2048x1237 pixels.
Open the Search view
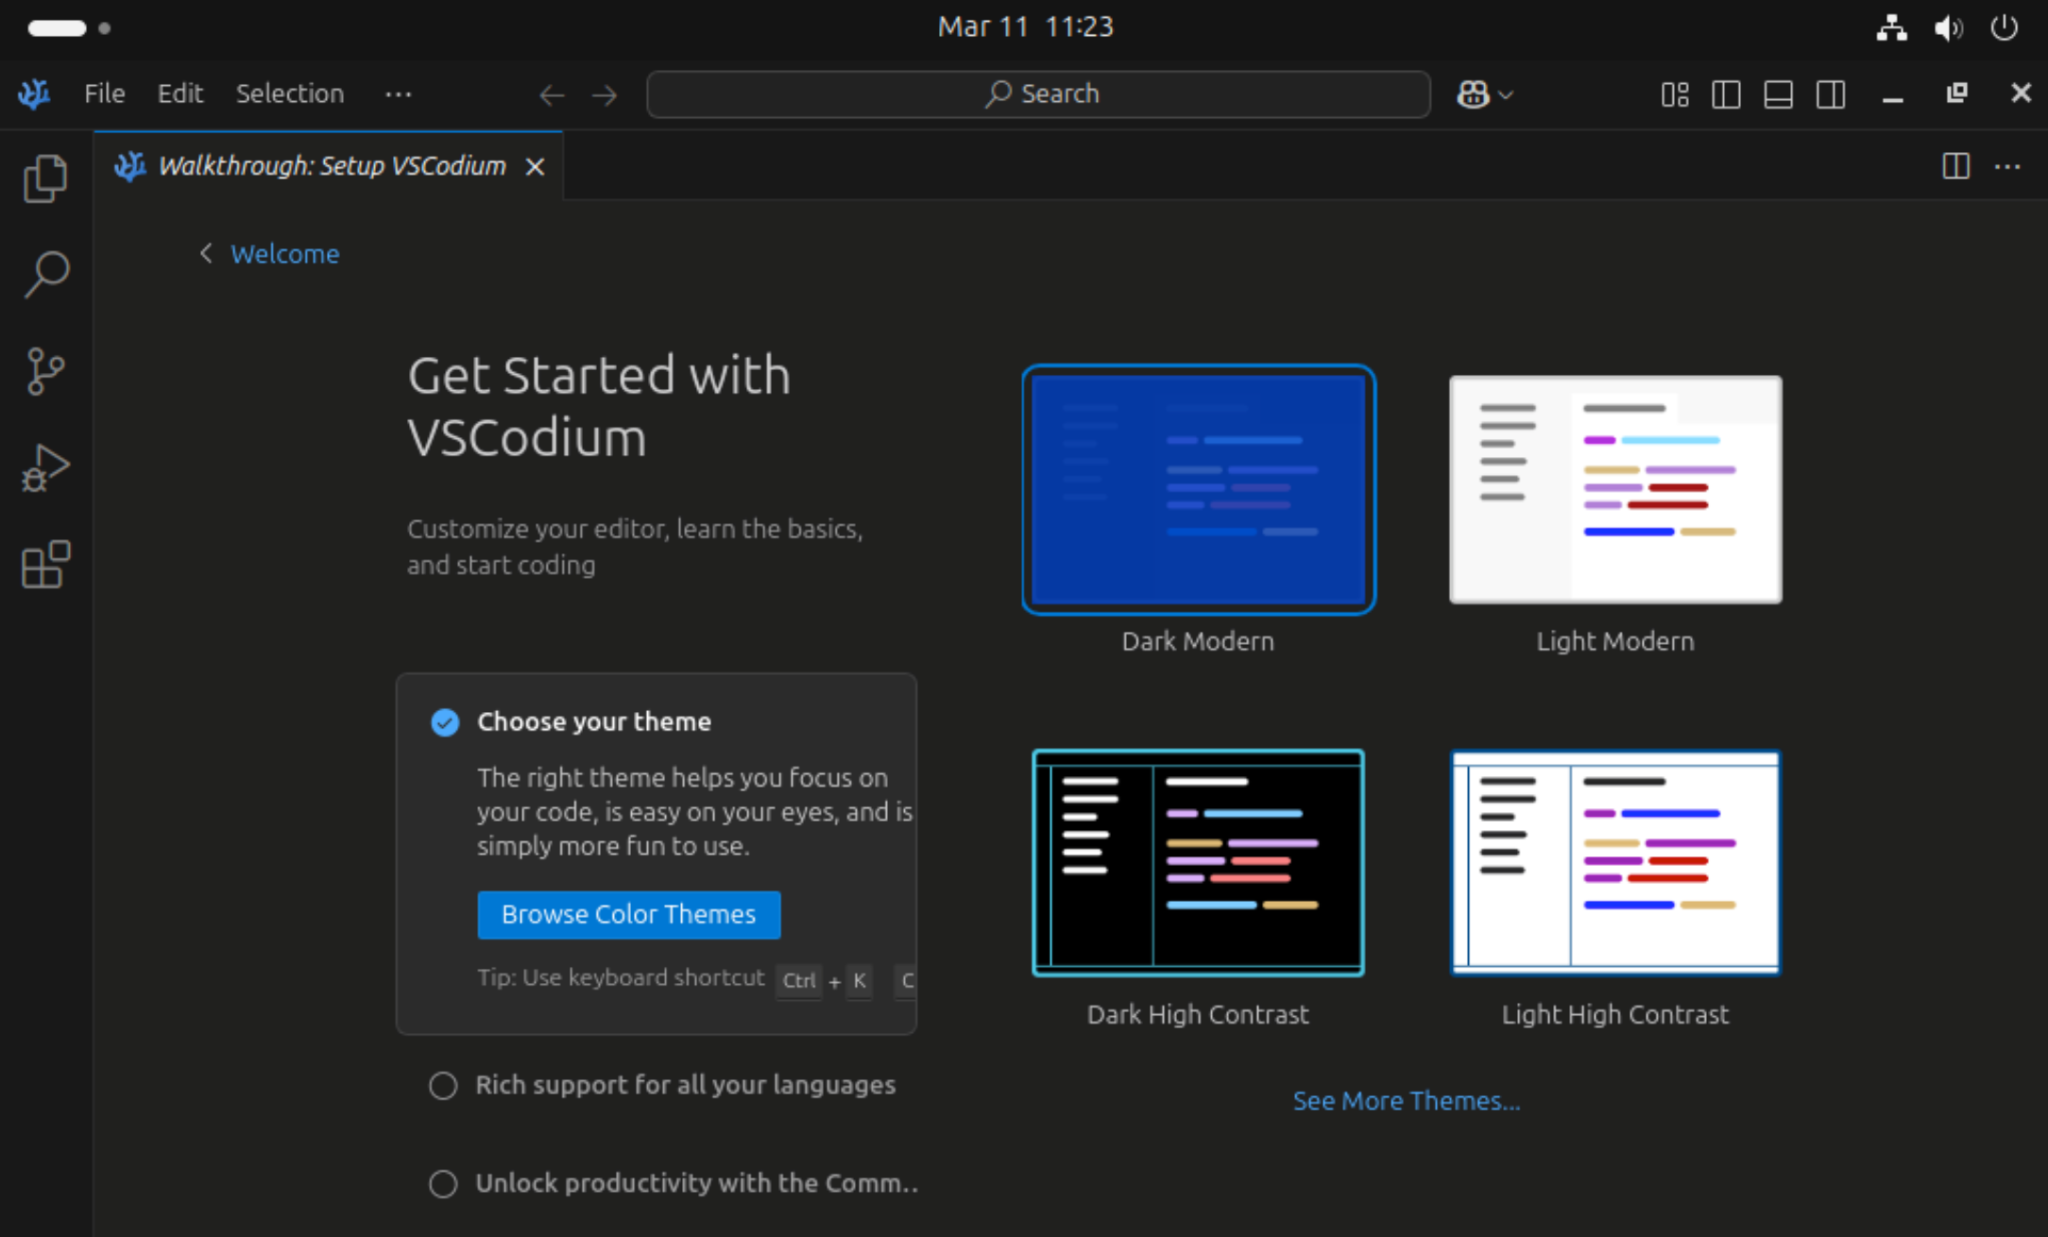coord(45,273)
